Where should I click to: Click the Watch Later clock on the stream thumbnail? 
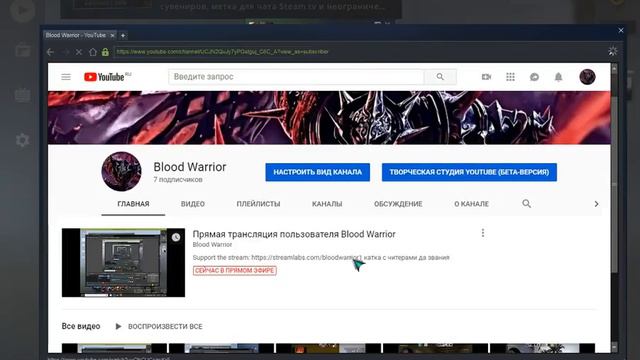pyautogui.click(x=176, y=237)
